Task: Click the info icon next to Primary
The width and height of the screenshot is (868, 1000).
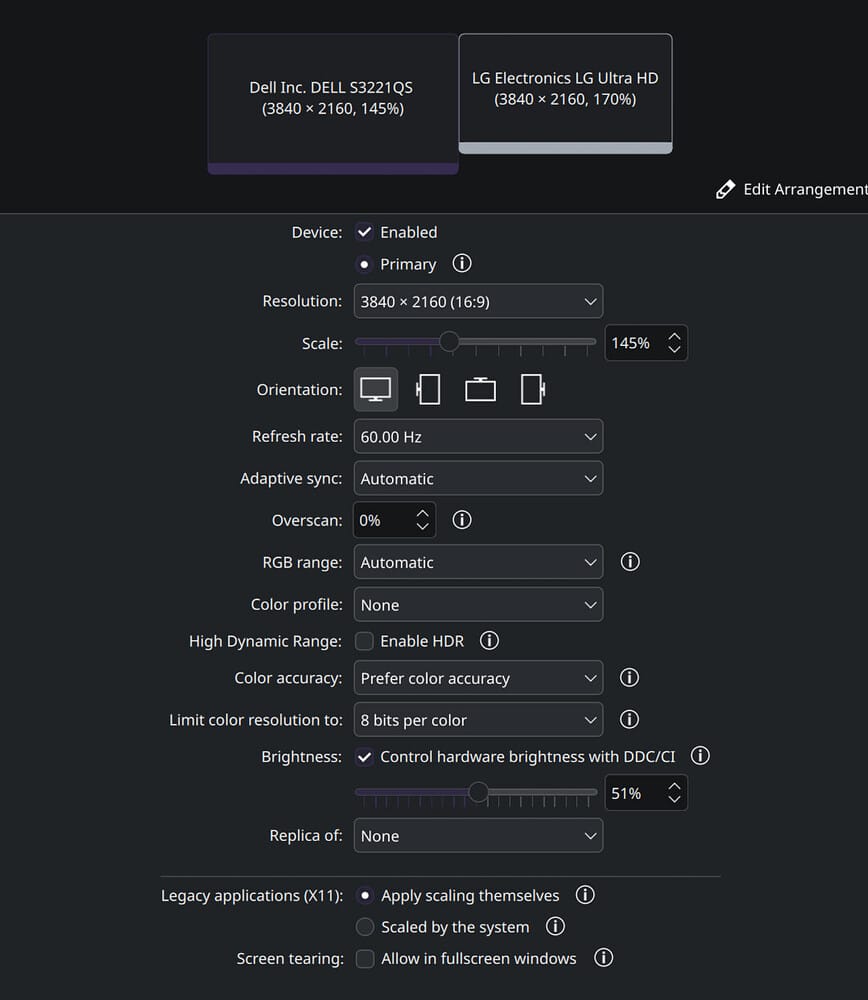Action: [x=461, y=263]
